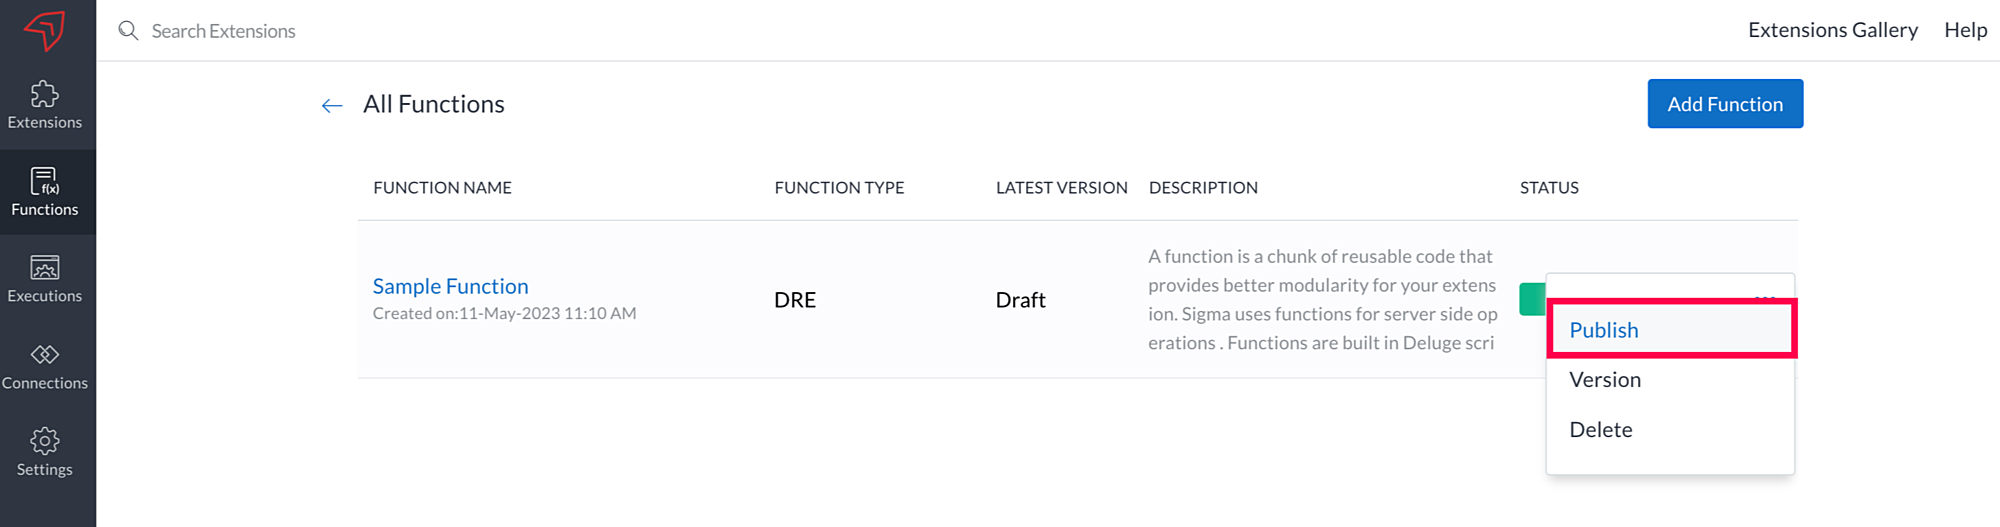
Task: Choose Delete in the dropdown menu
Action: (1601, 430)
